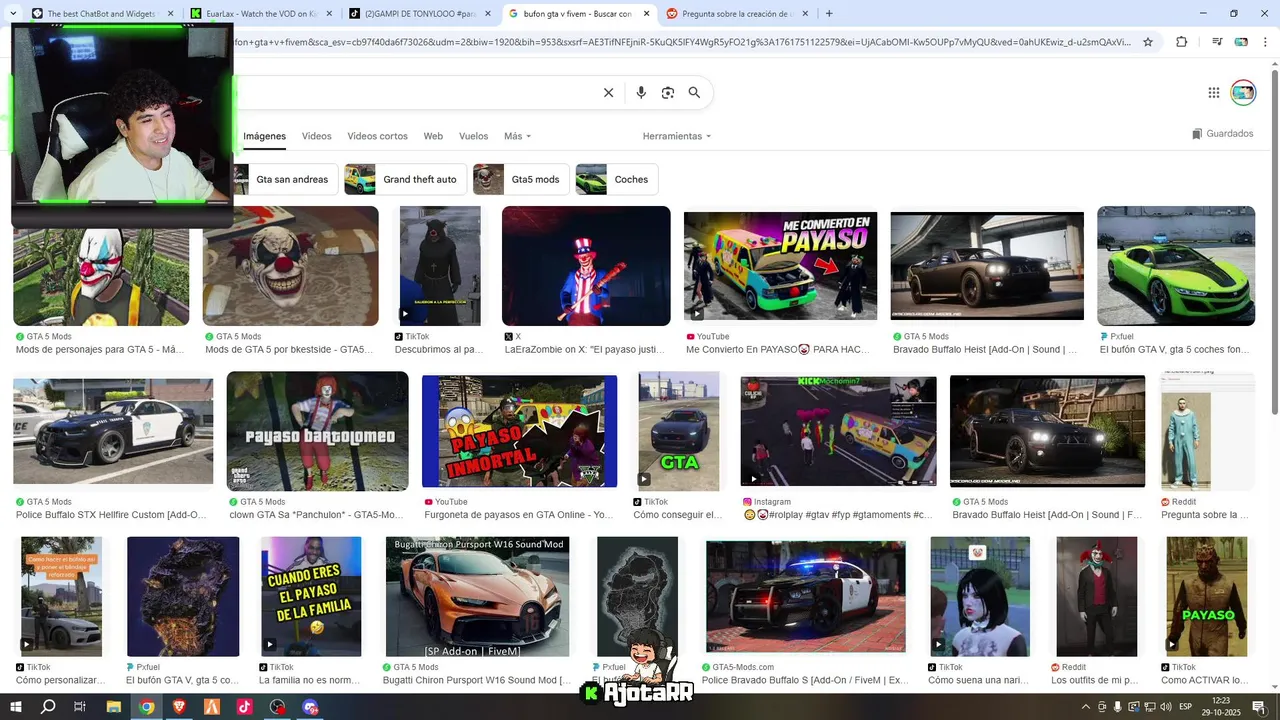Open 'Bugatti Chiron Pursport W16 Sound Mod' image
The image size is (1280, 720).
pyautogui.click(x=477, y=597)
